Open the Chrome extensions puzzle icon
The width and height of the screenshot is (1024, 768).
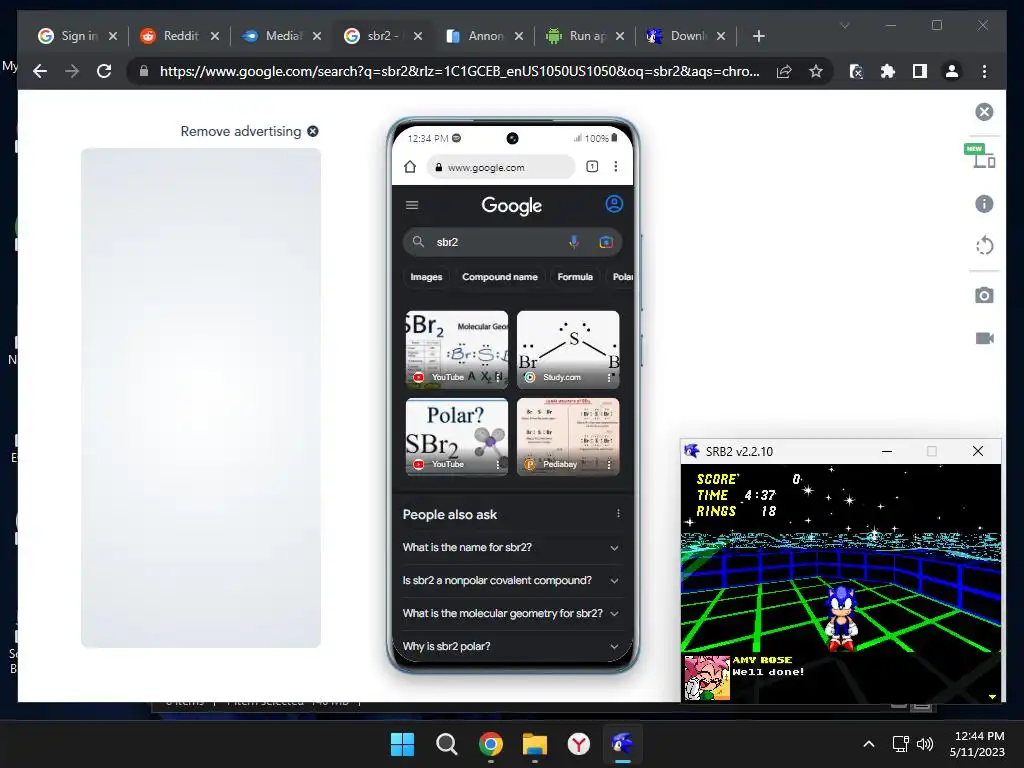(x=888, y=71)
